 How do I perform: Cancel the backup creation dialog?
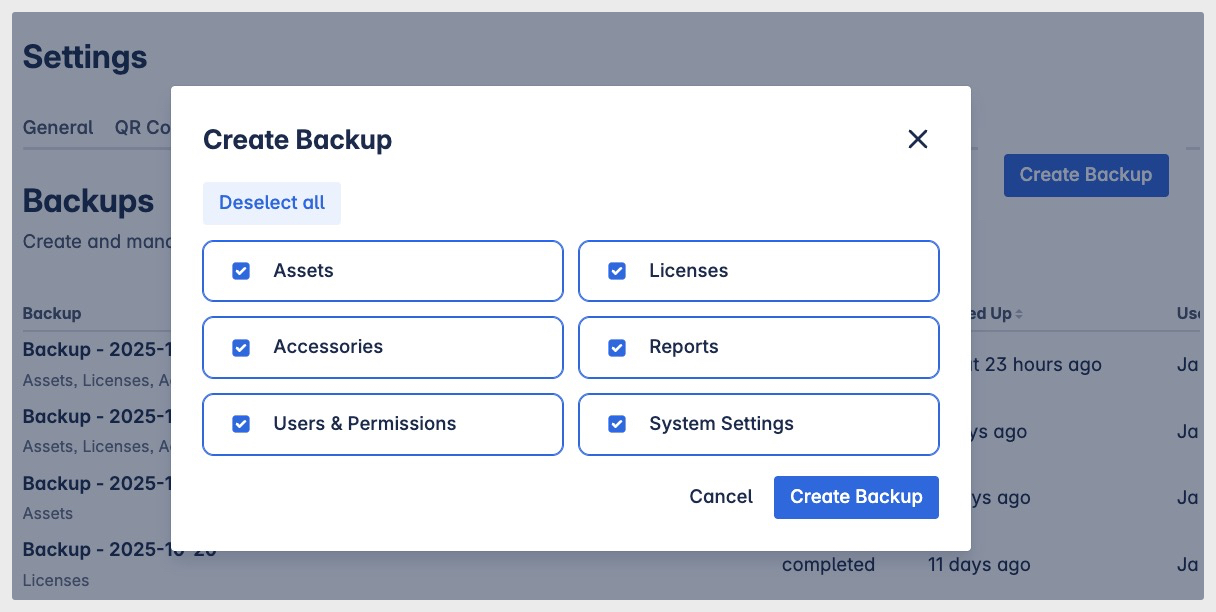[x=721, y=497]
